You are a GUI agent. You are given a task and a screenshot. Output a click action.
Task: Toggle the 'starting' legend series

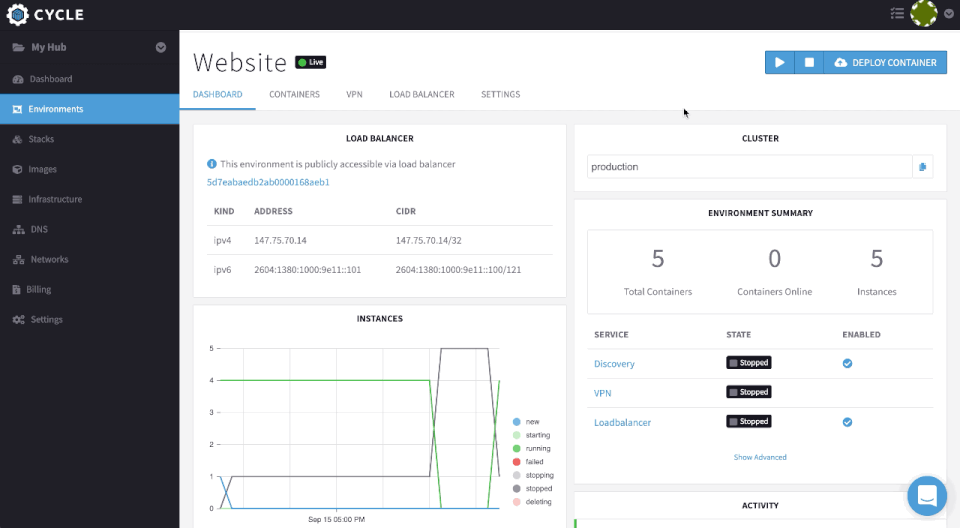[x=531, y=436]
